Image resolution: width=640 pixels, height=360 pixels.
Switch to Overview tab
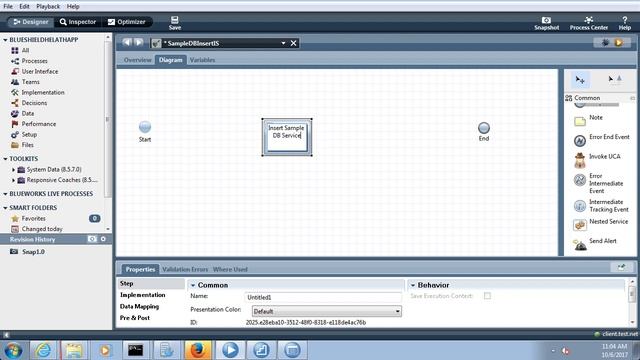(137, 60)
